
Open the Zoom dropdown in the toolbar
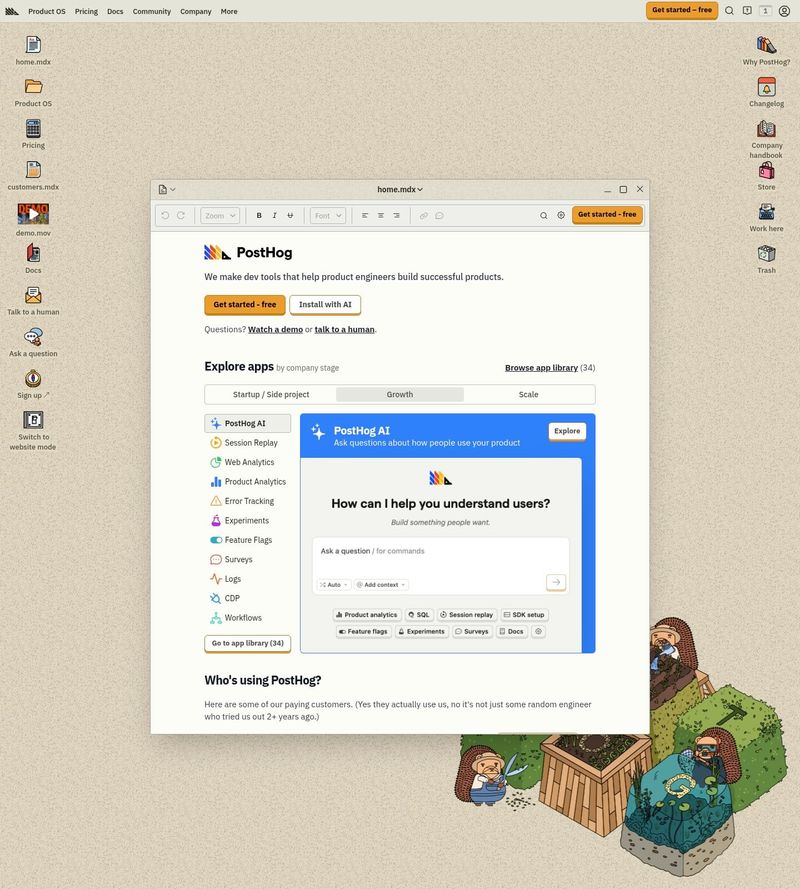coord(220,215)
